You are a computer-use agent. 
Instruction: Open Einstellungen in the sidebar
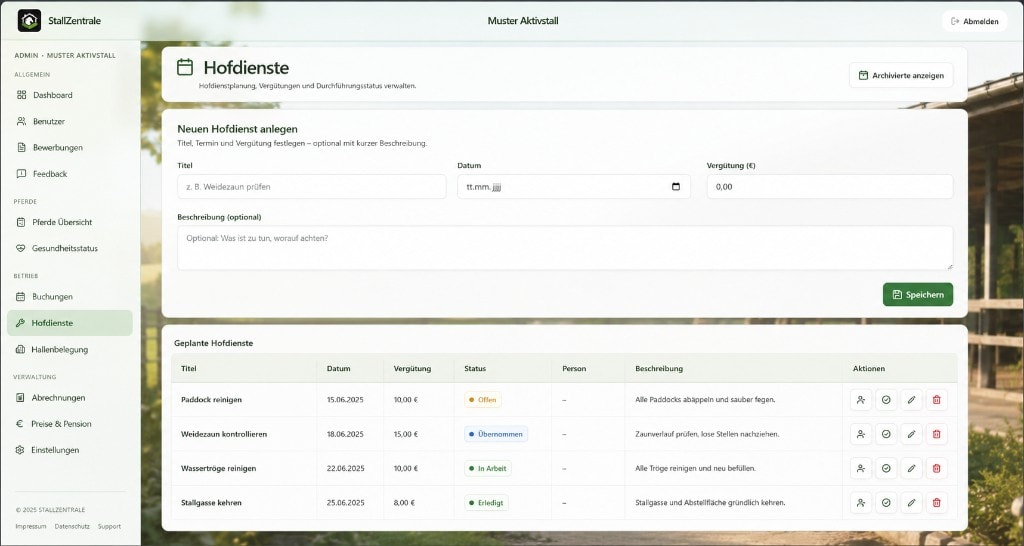70,450
